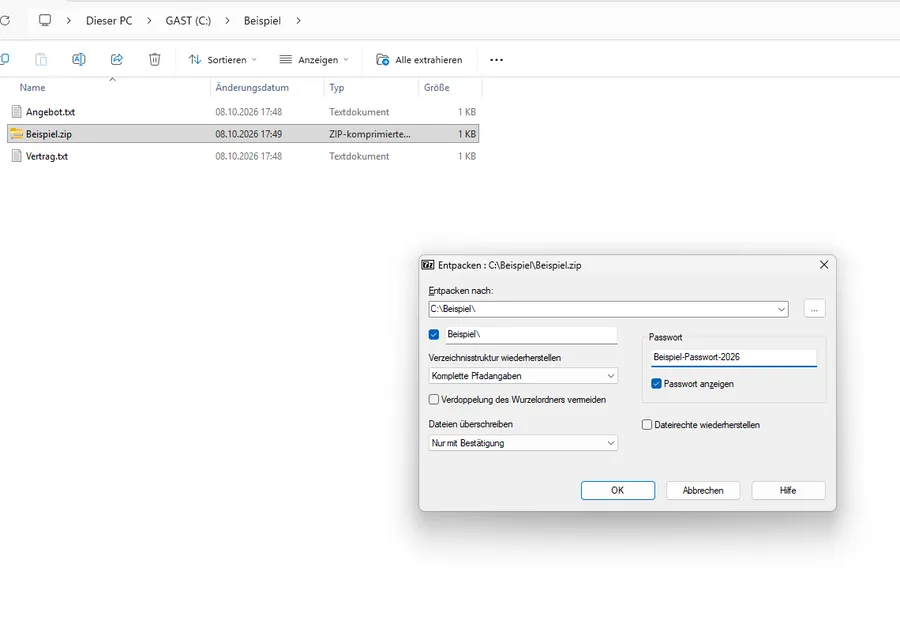Click the Beispiel\ subfolder text field

click(x=532, y=335)
